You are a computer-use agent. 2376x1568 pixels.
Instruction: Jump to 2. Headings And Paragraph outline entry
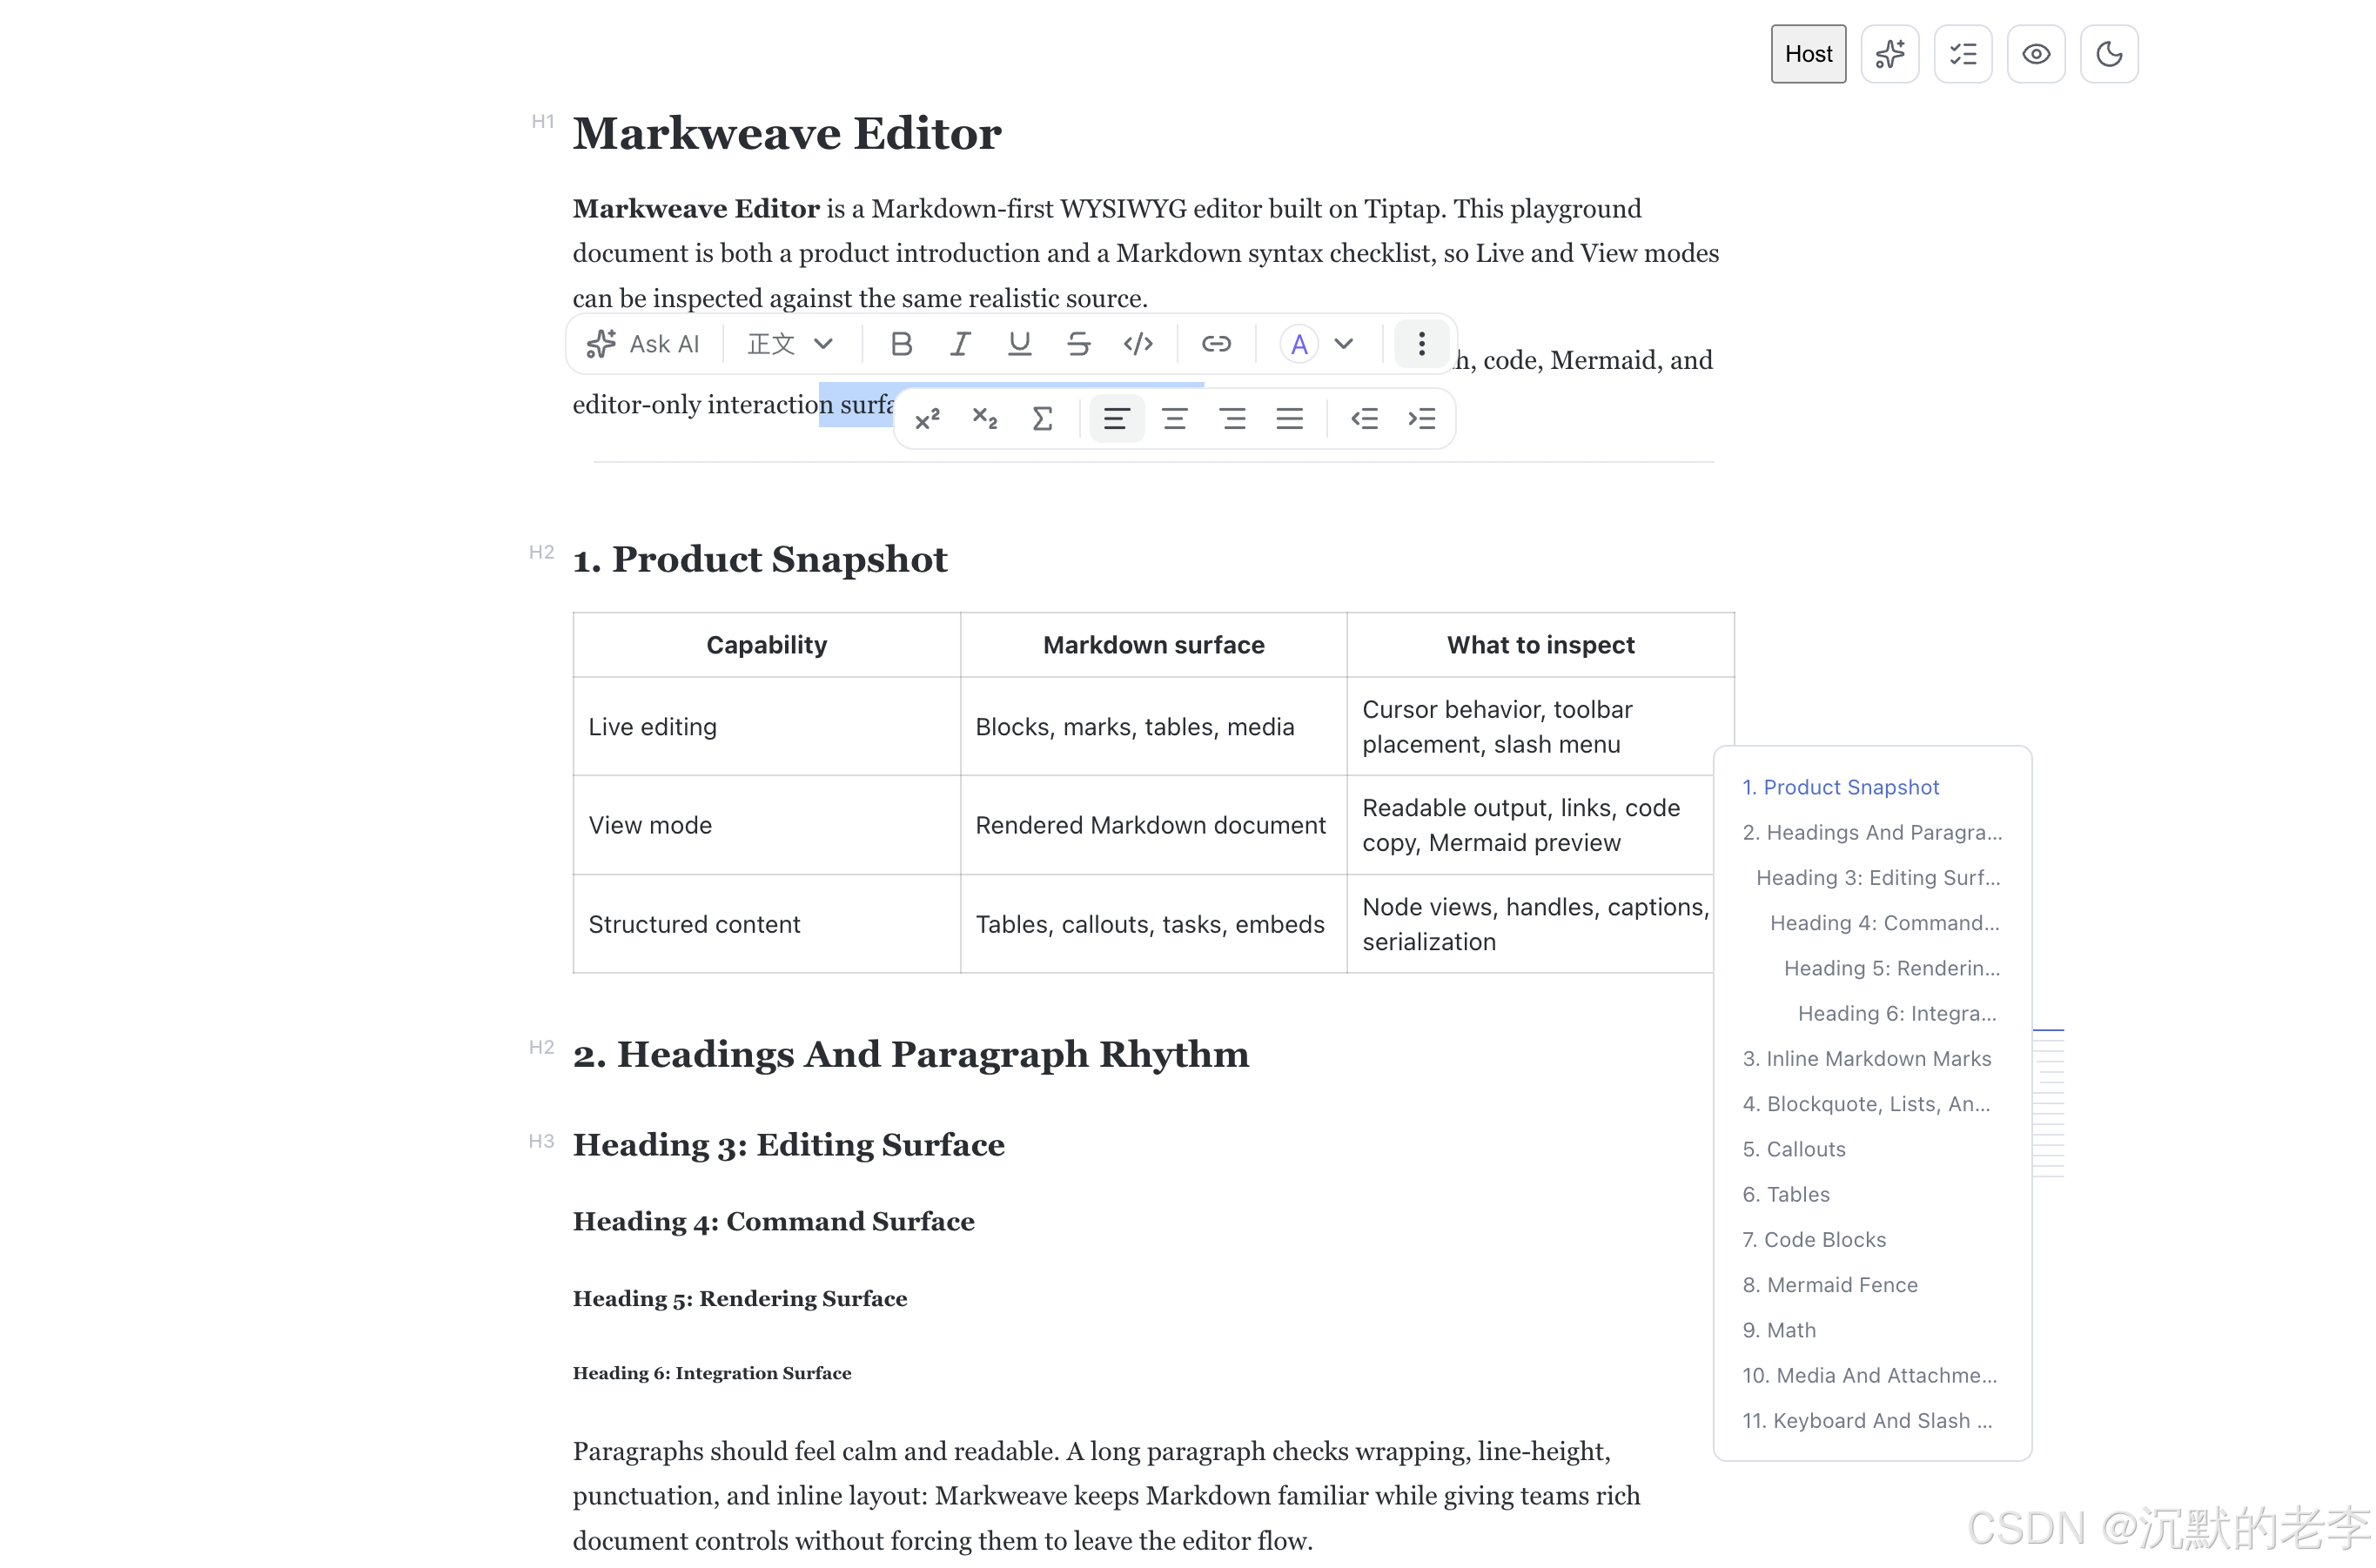(x=1872, y=832)
